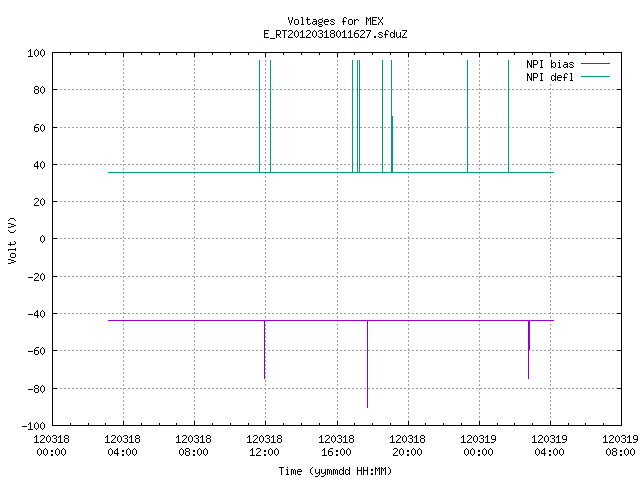Click the x-axis label '120318 04:00'

pyautogui.click(x=122, y=446)
